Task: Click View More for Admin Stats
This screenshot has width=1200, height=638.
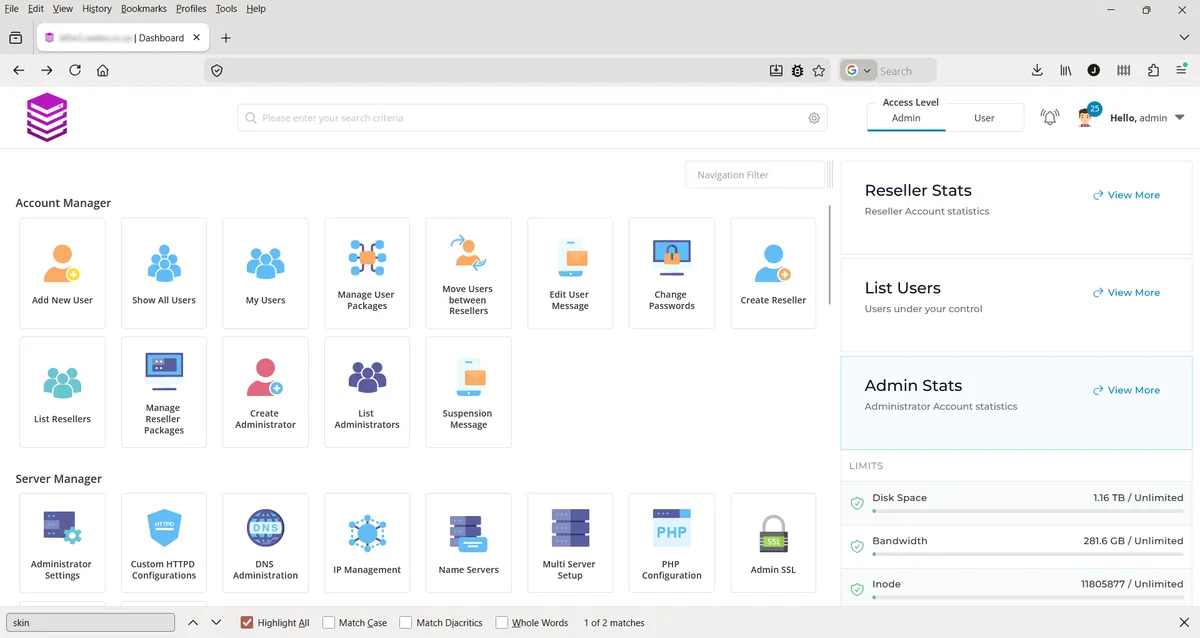Action: pyautogui.click(x=1126, y=390)
